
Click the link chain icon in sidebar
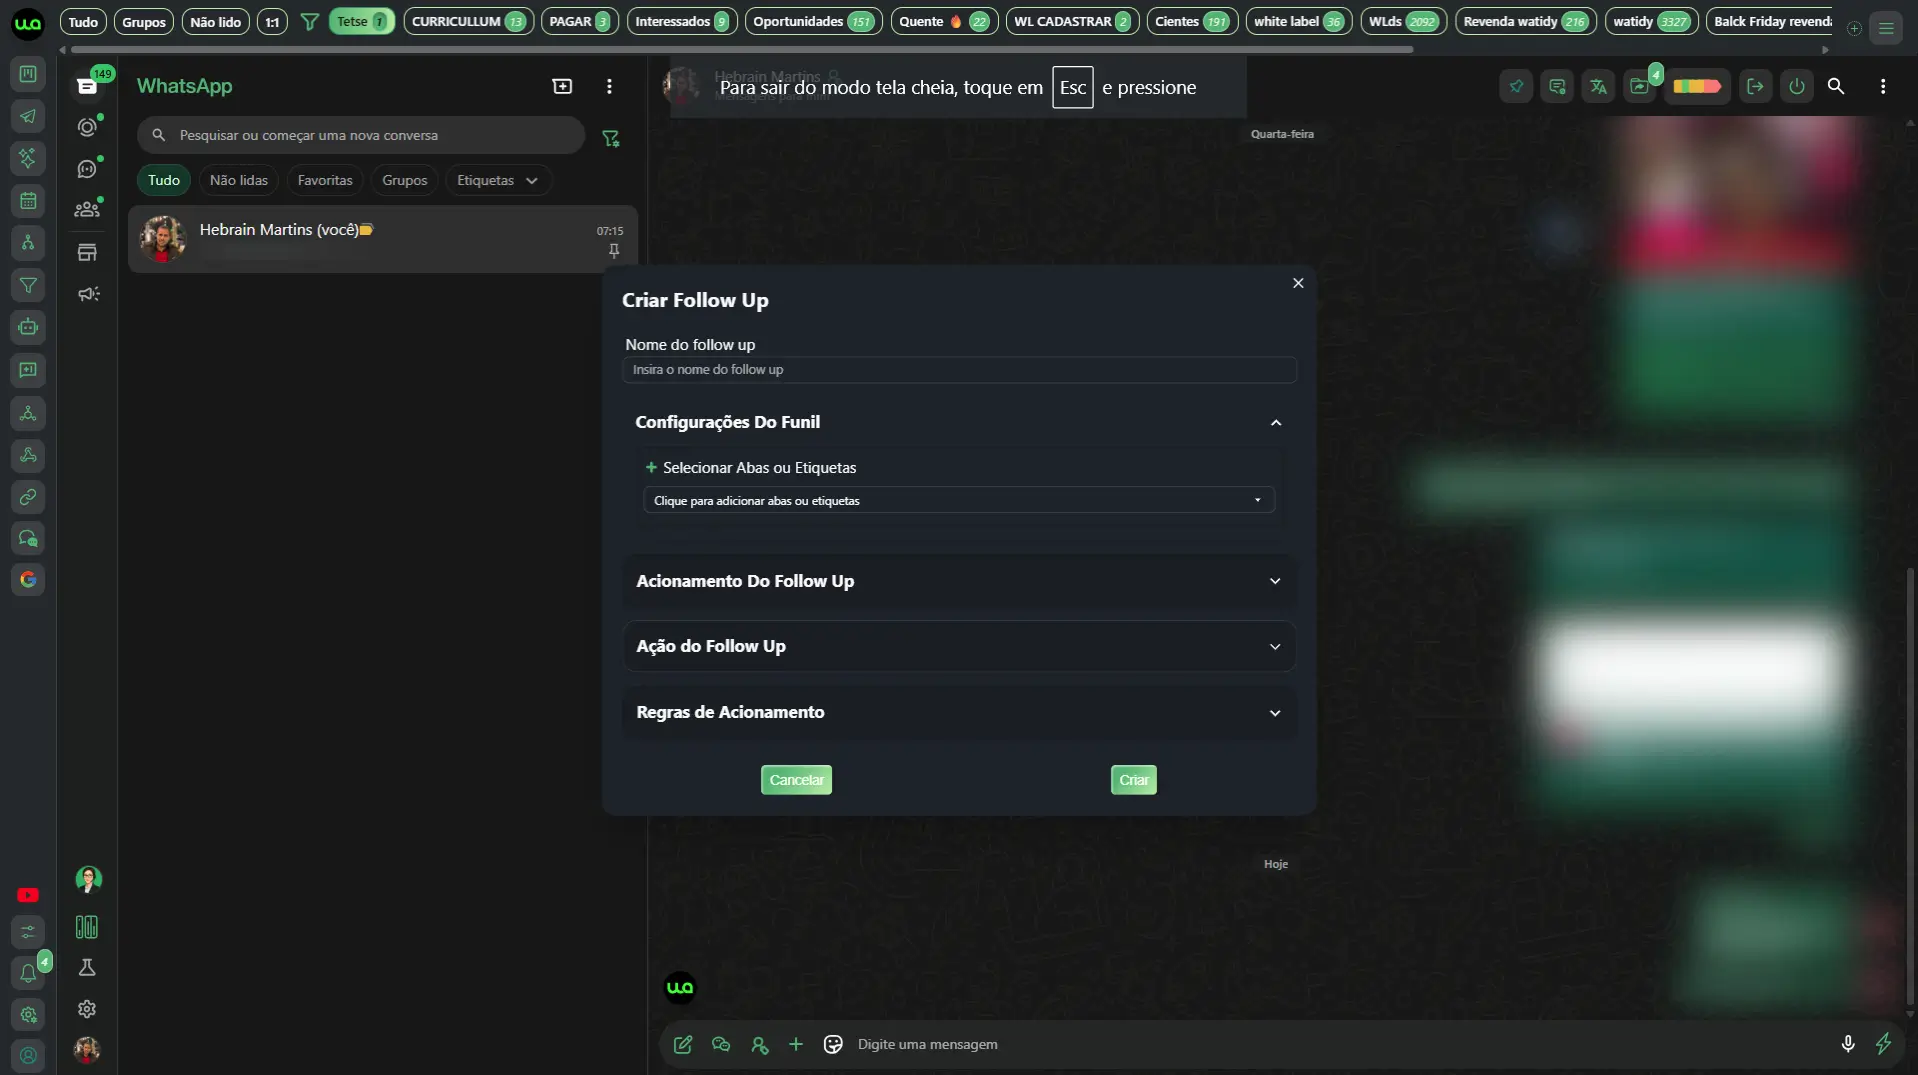pyautogui.click(x=28, y=497)
